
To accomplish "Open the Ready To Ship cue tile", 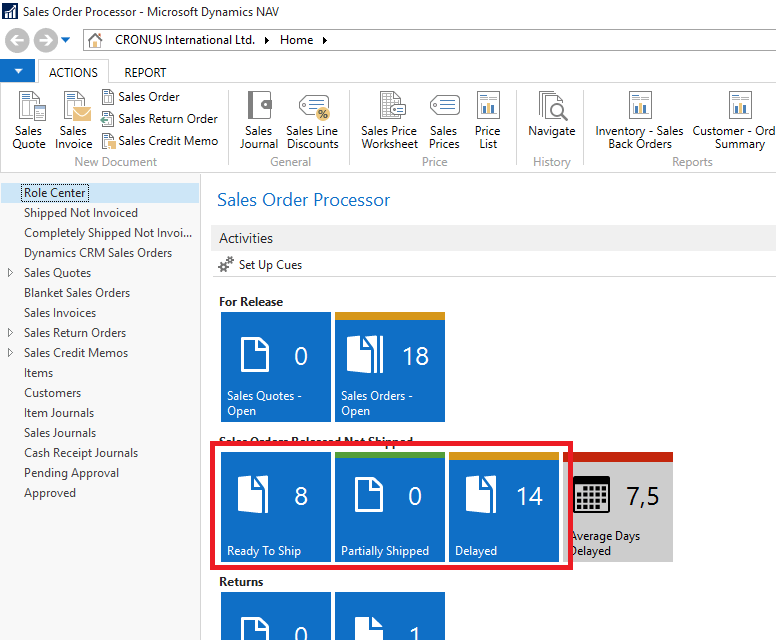I will (275, 507).
